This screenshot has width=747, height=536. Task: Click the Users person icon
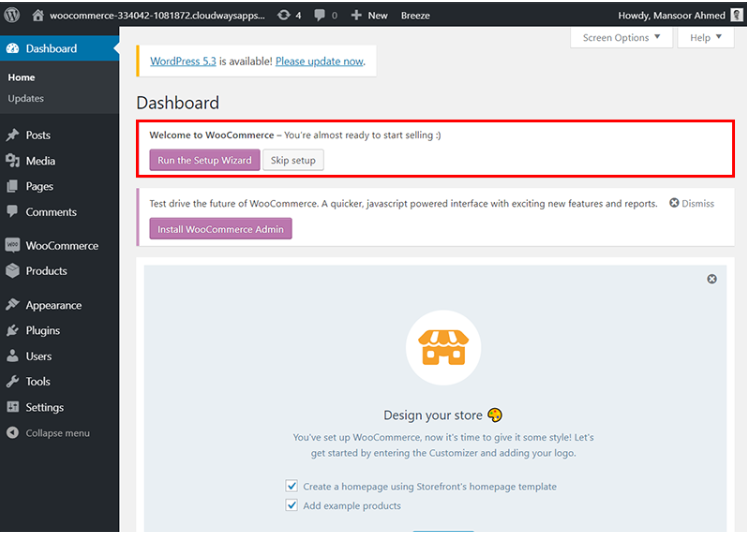(13, 356)
